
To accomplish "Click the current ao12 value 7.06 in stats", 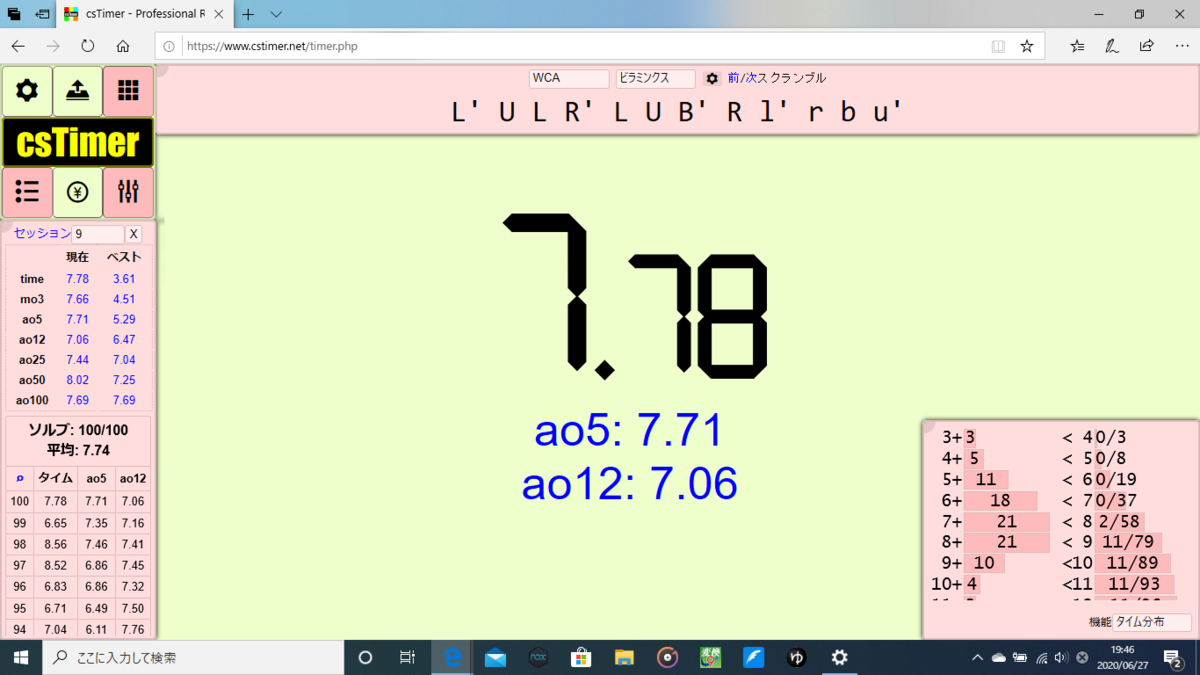I will click(x=78, y=339).
